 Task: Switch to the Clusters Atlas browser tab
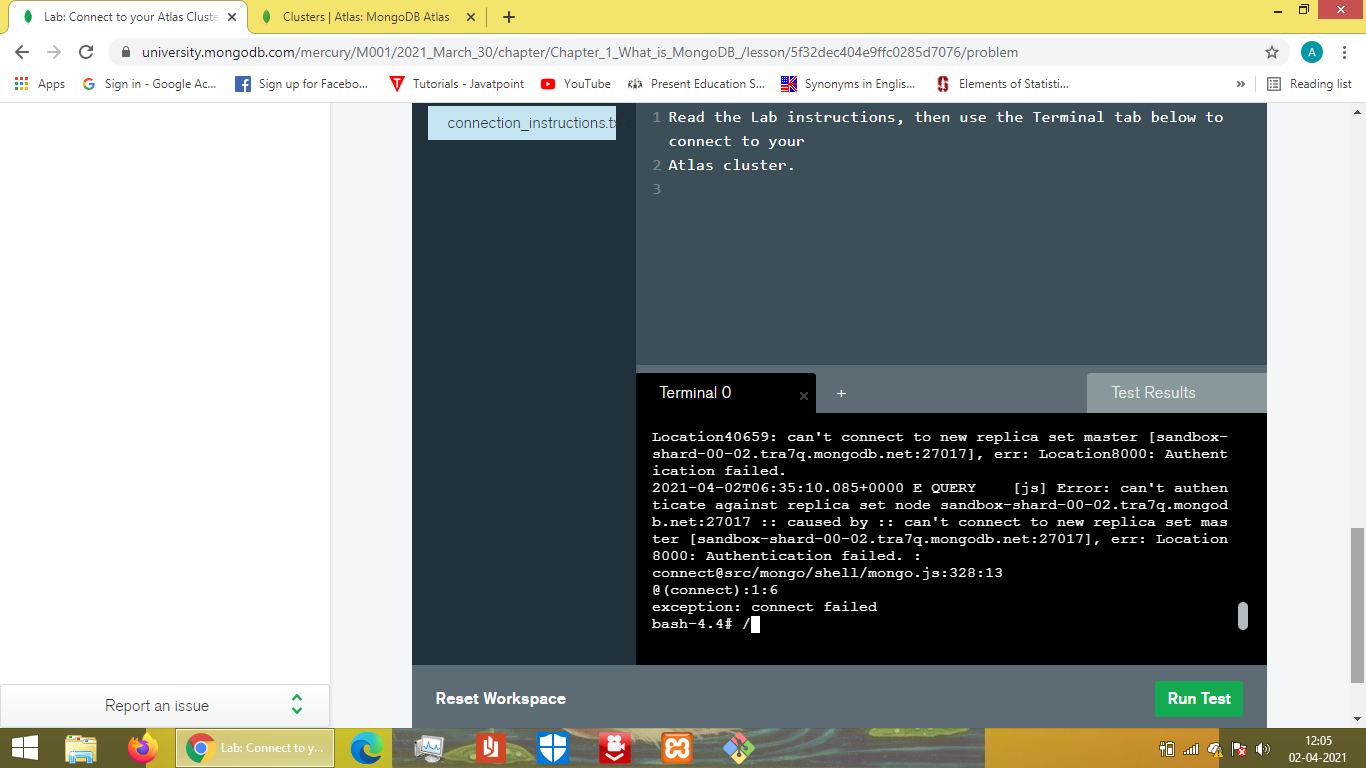[365, 17]
